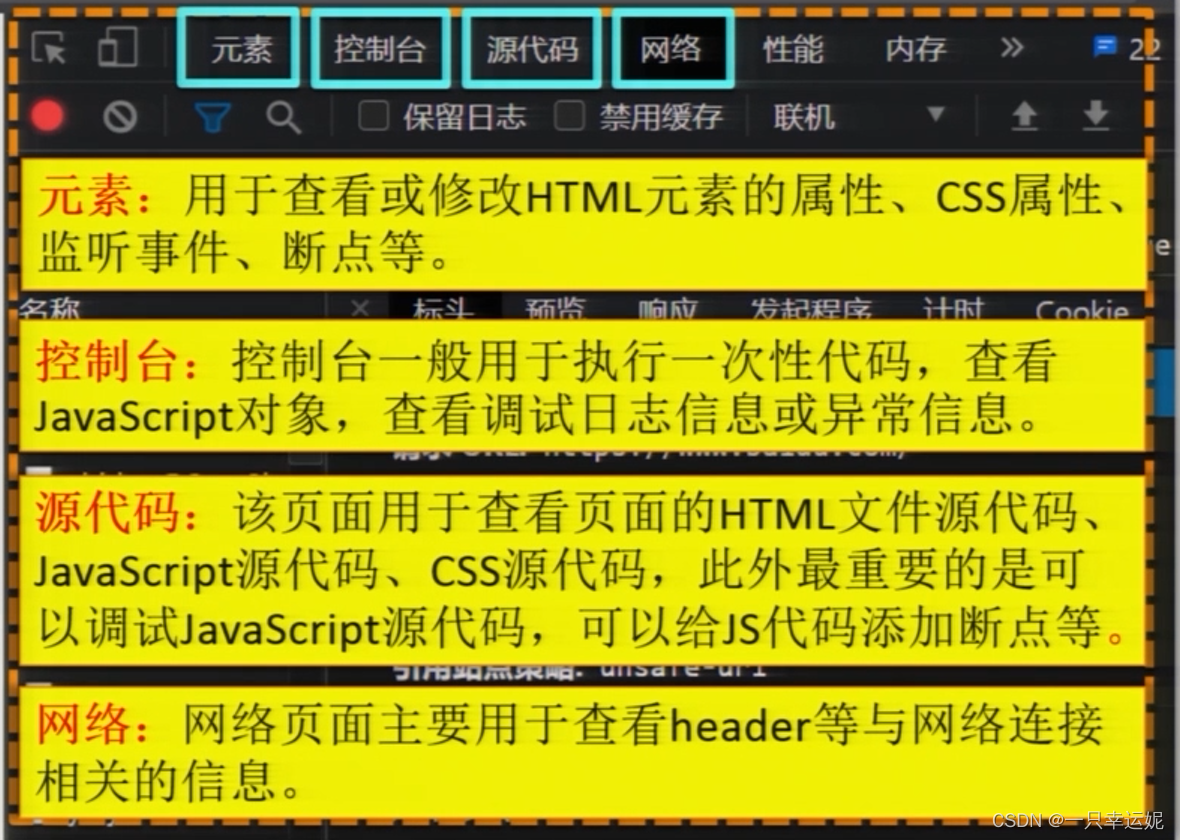Clear the network log with the ⊘ icon
Viewport: 1180px width, 840px height.
(x=120, y=116)
